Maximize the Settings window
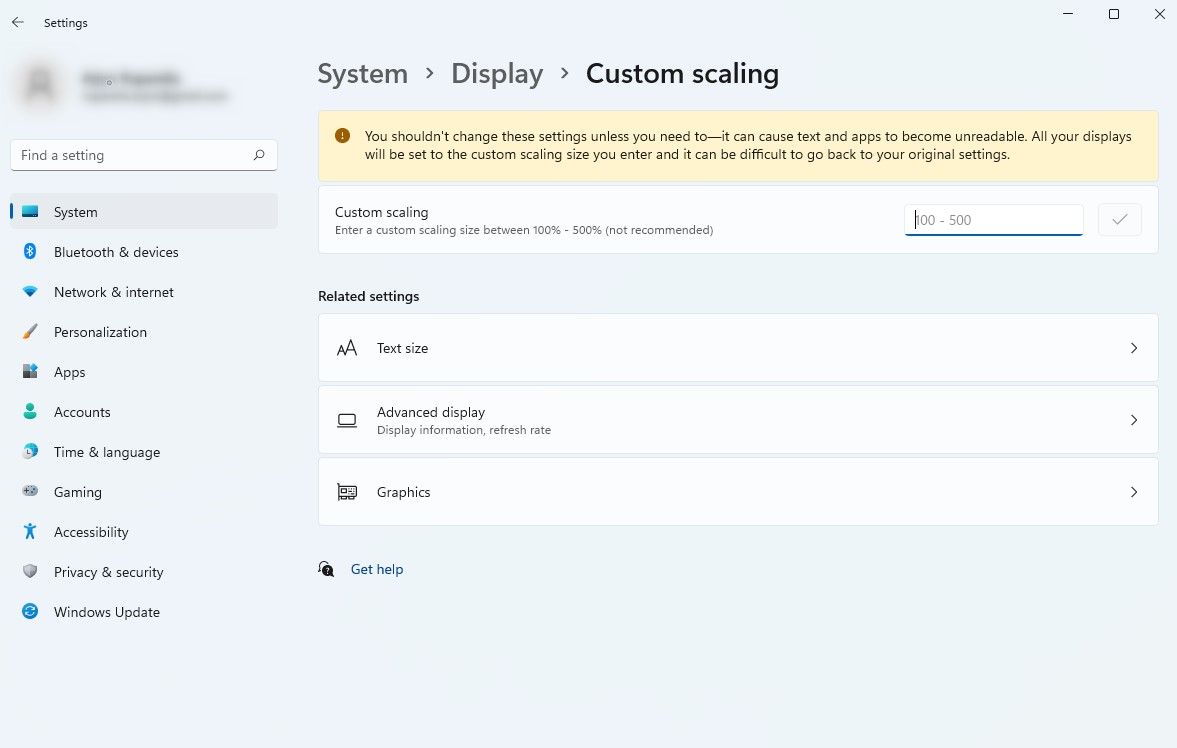This screenshot has width=1177, height=748. (1114, 14)
